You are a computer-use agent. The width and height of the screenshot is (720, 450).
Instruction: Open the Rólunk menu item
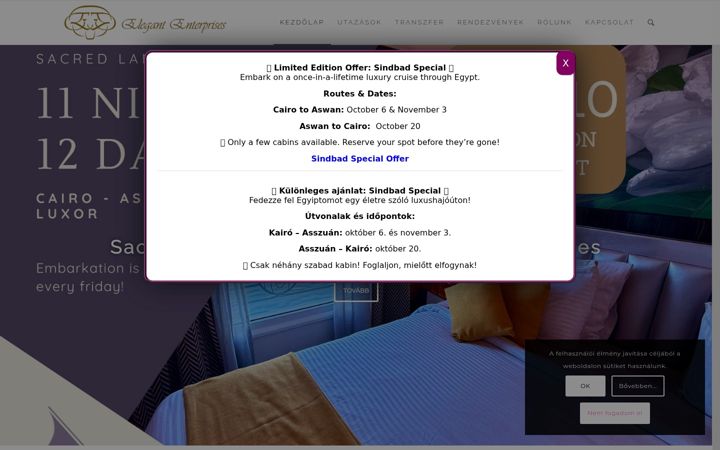[554, 22]
